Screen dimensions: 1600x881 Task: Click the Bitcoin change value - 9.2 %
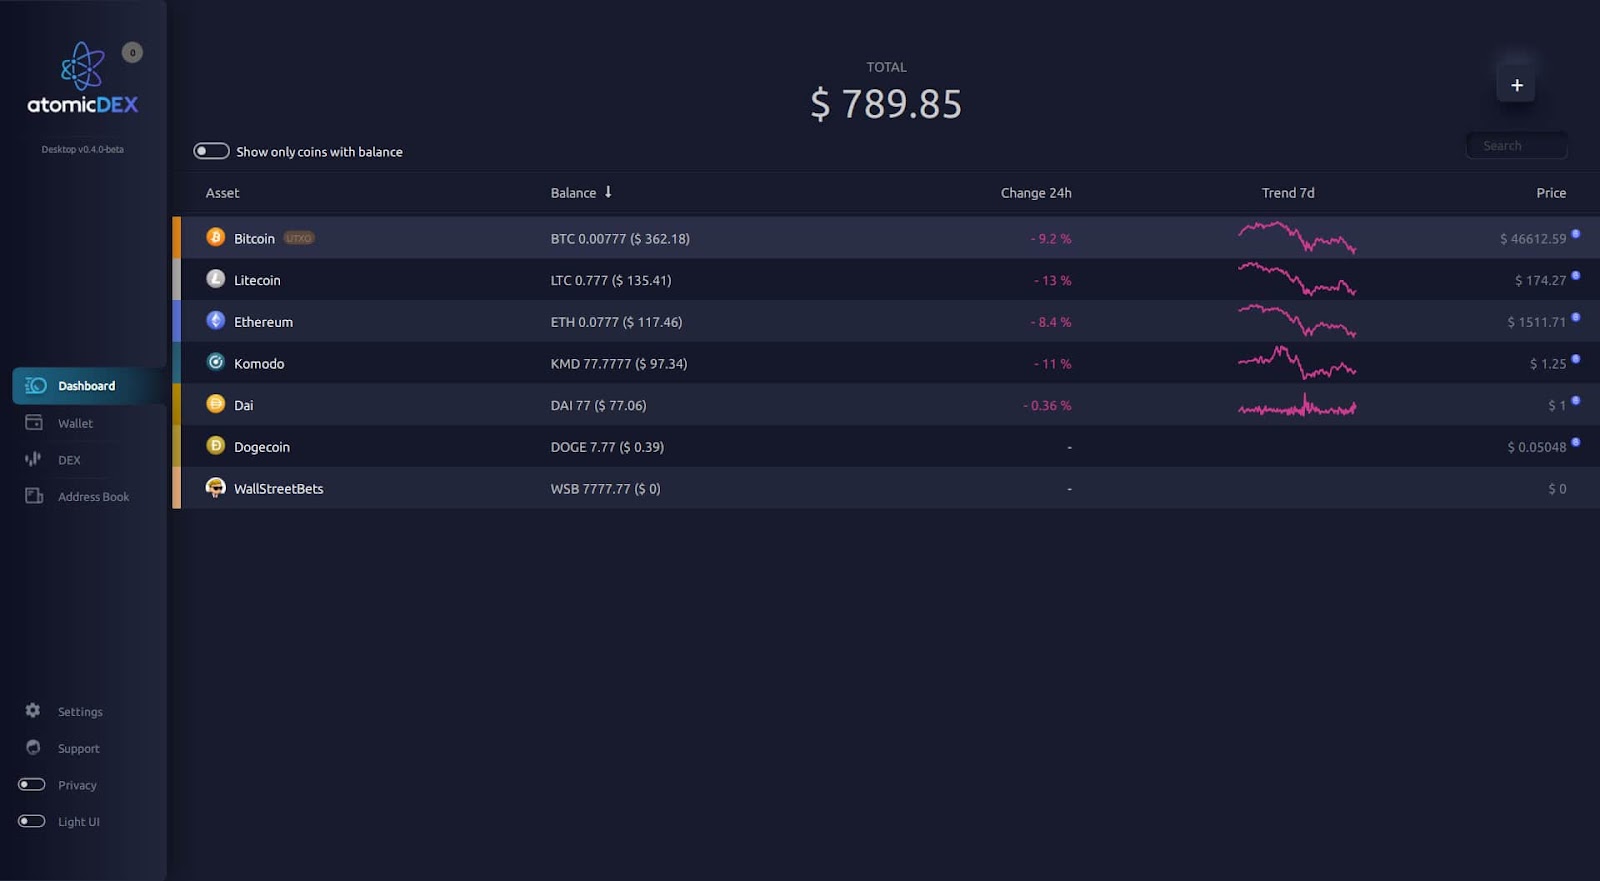(1051, 239)
